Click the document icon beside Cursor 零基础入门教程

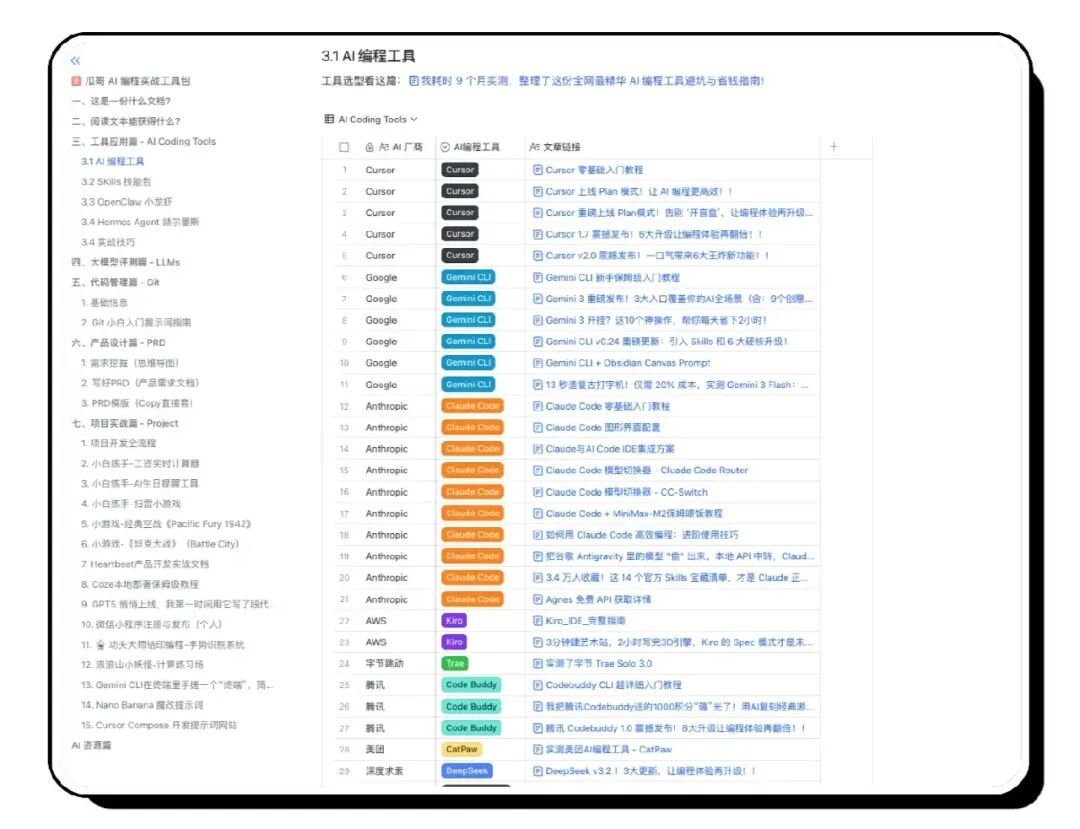tap(538, 170)
